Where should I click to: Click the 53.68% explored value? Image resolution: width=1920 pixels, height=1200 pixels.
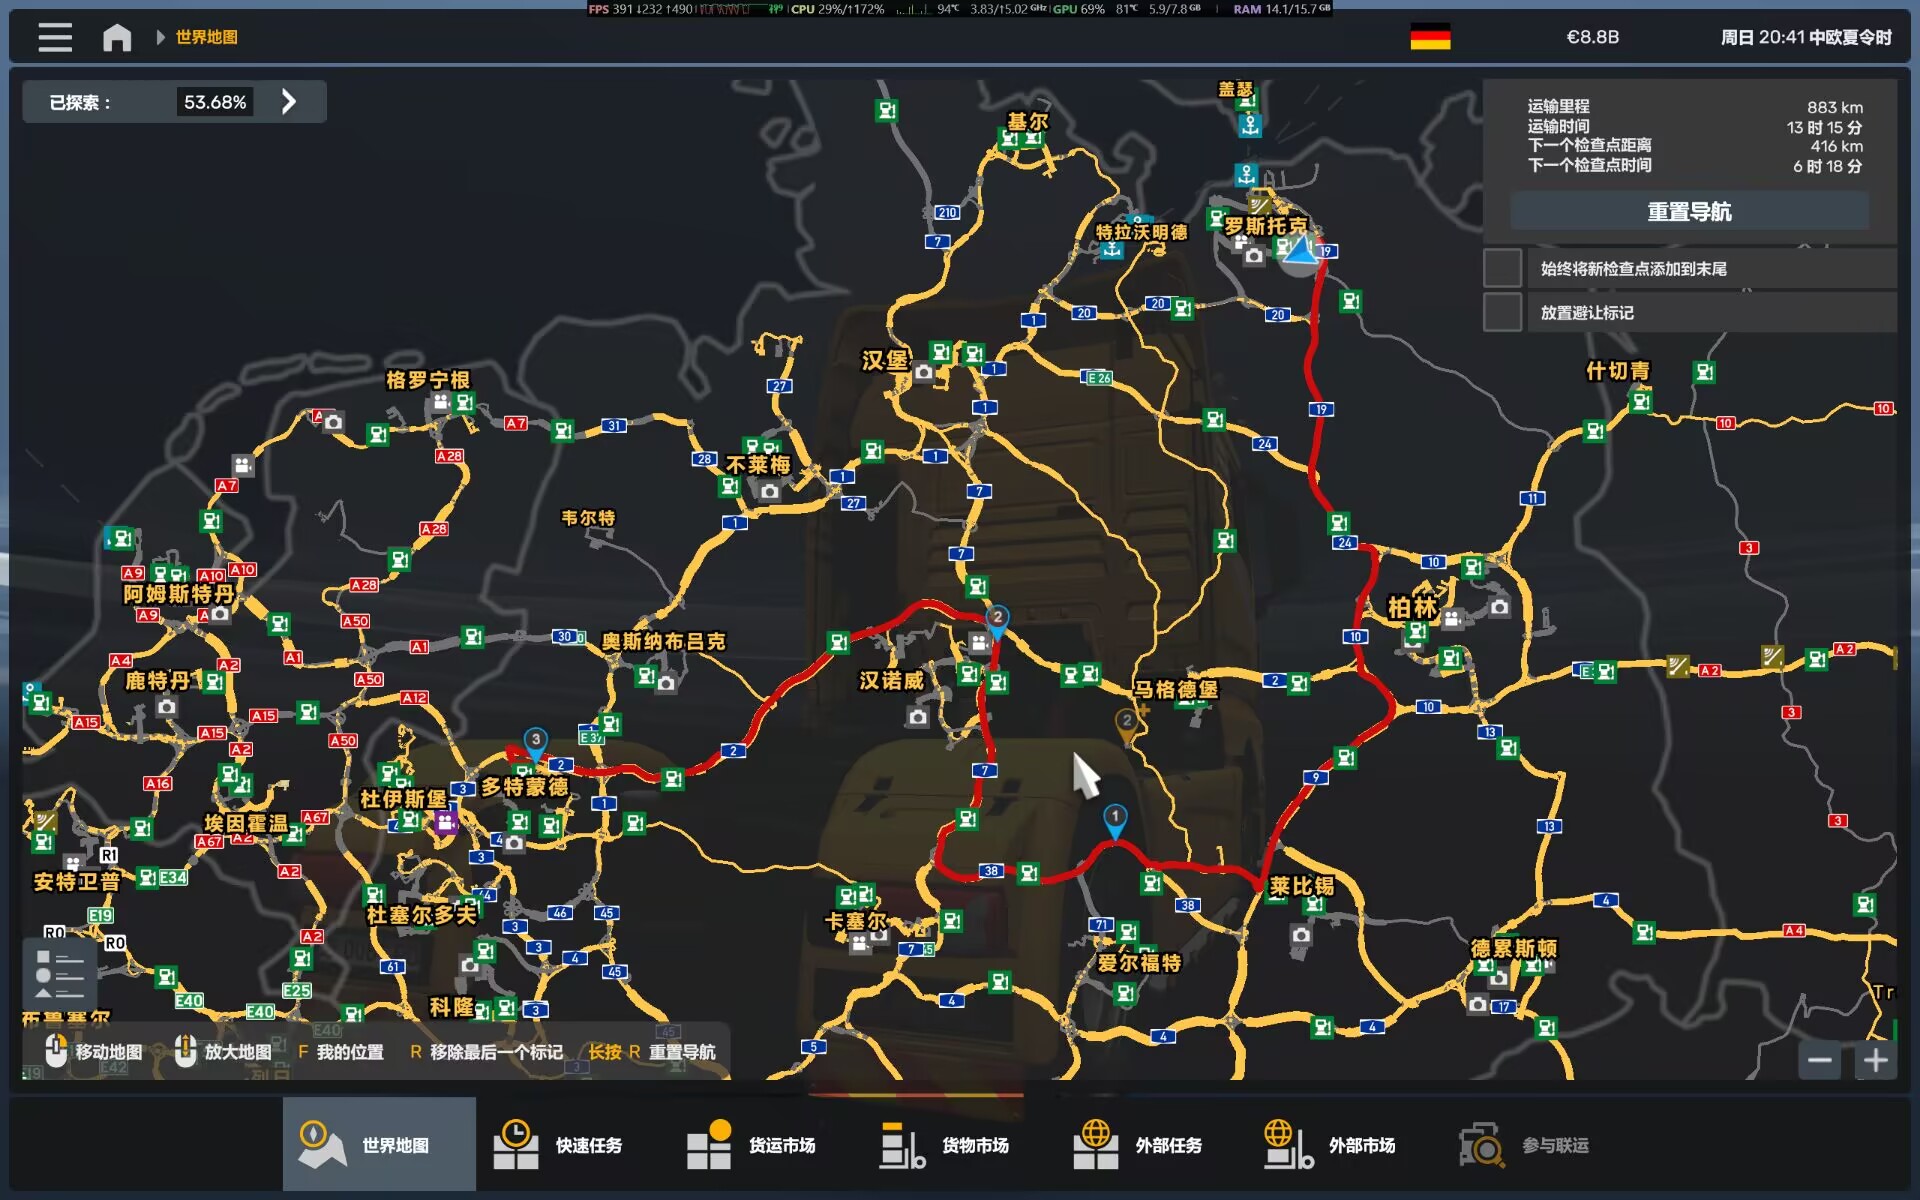click(215, 102)
